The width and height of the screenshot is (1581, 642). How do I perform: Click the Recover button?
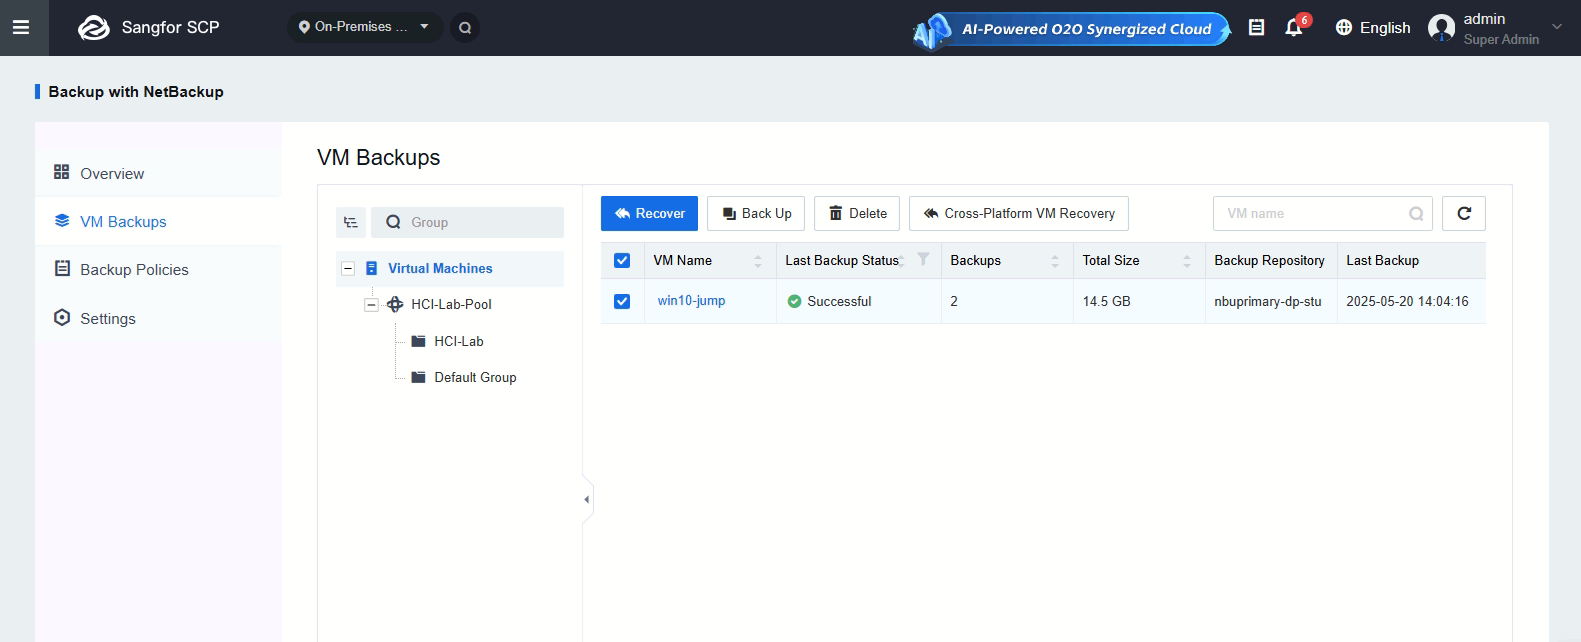point(649,213)
